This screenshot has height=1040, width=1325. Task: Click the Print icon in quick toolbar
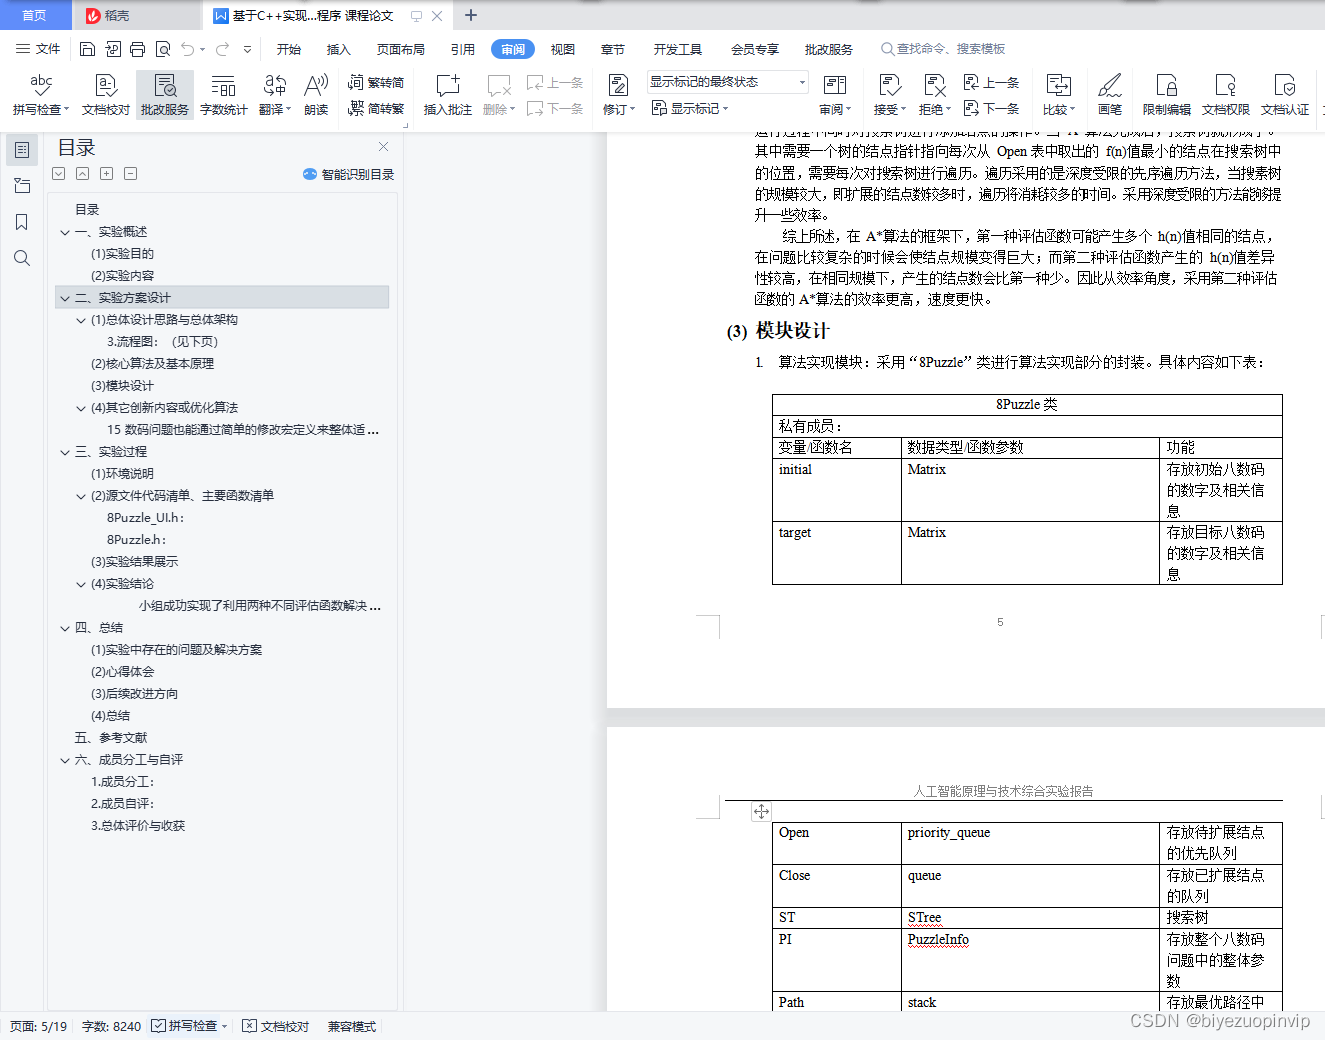[137, 49]
